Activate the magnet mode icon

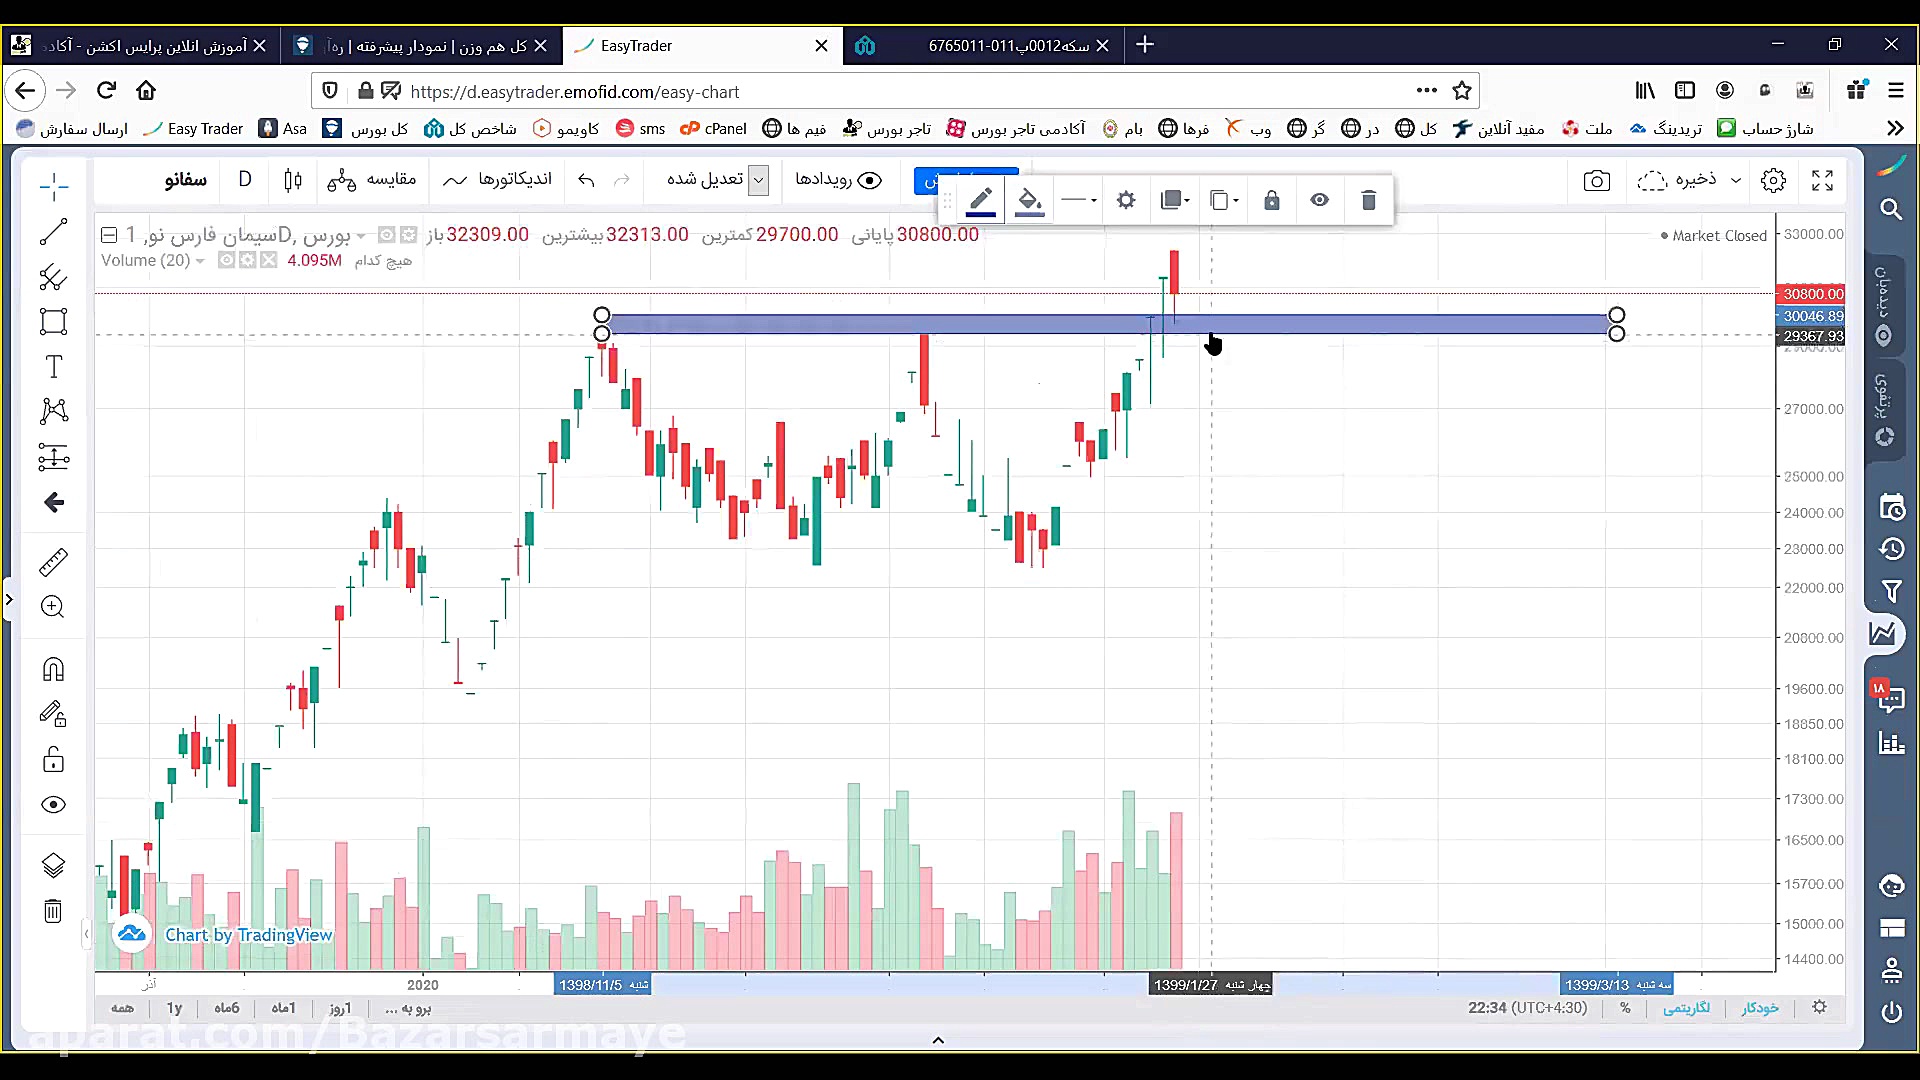[54, 669]
